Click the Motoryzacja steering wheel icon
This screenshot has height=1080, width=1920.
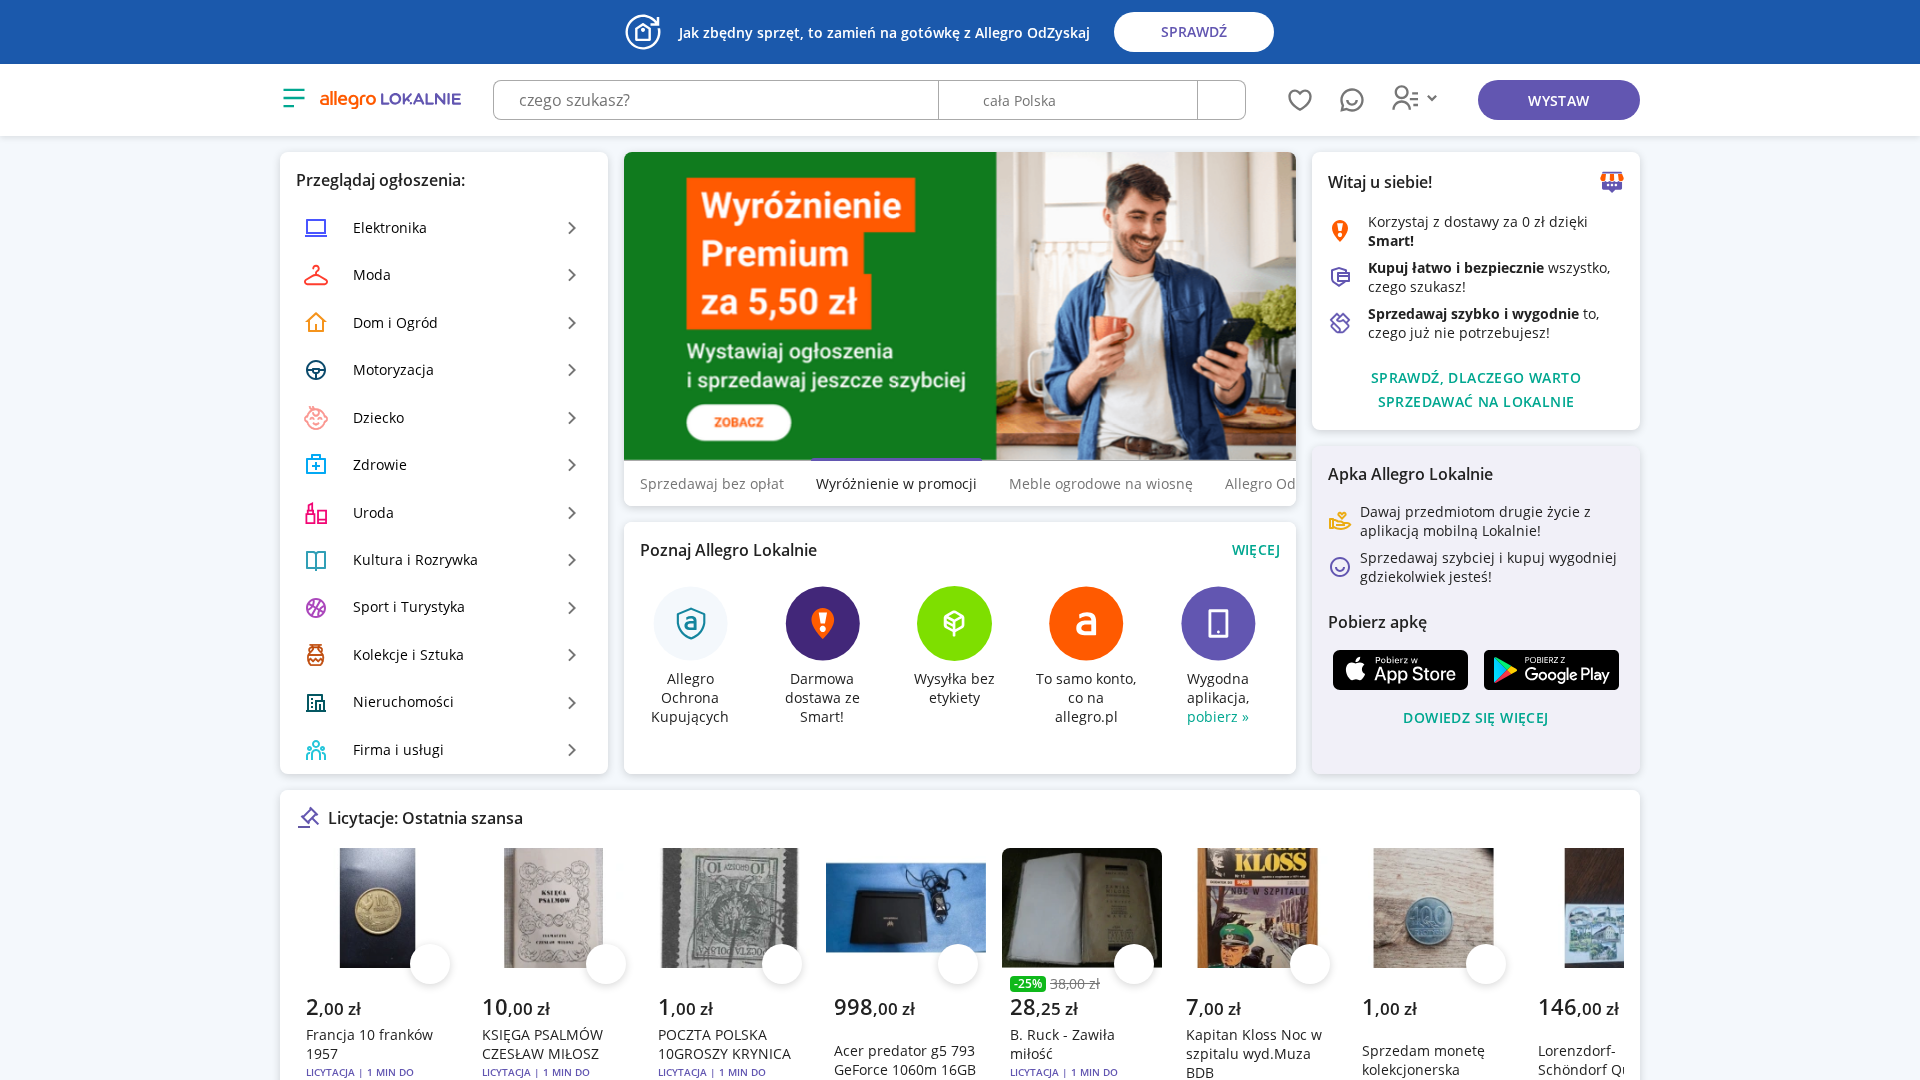(316, 370)
